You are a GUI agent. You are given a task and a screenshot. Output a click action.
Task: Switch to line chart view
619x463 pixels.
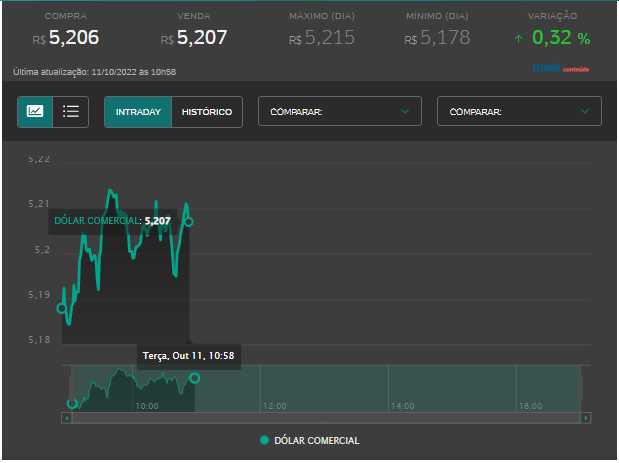point(35,111)
